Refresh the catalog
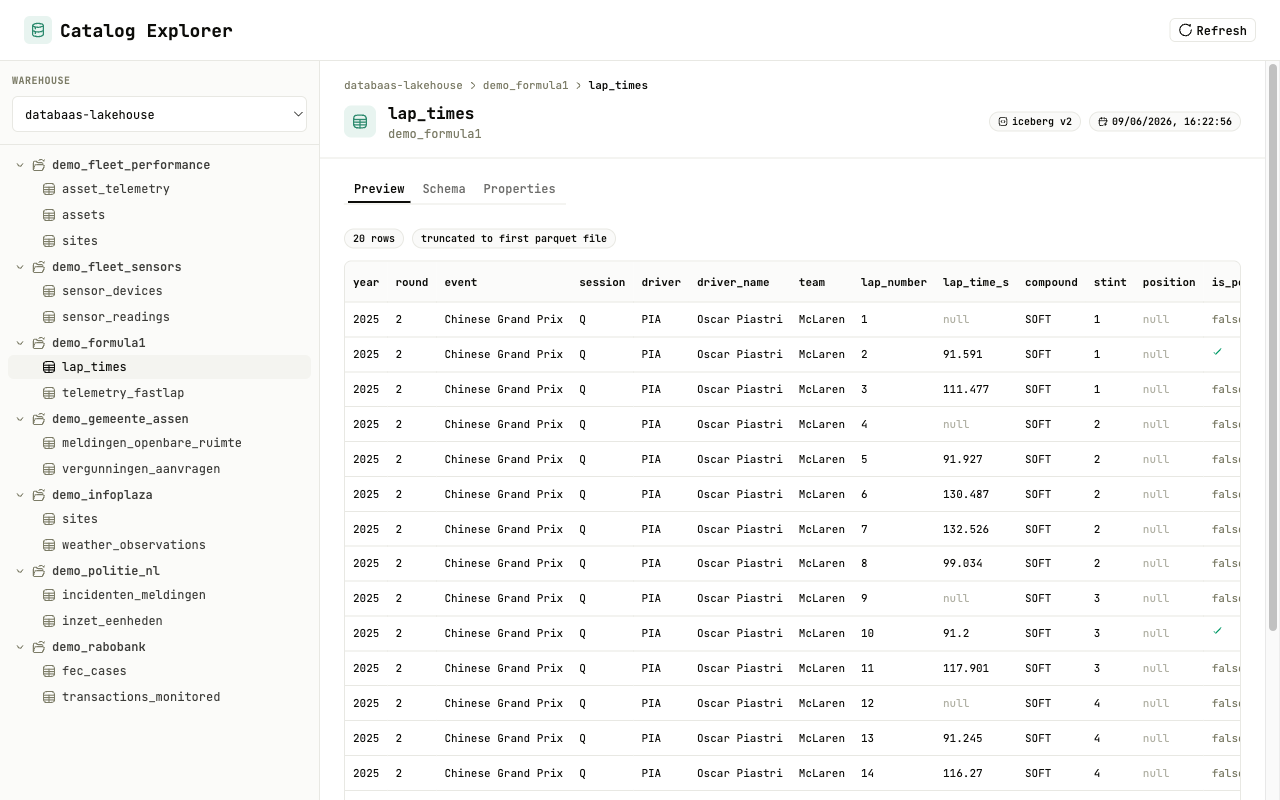 [1212, 30]
